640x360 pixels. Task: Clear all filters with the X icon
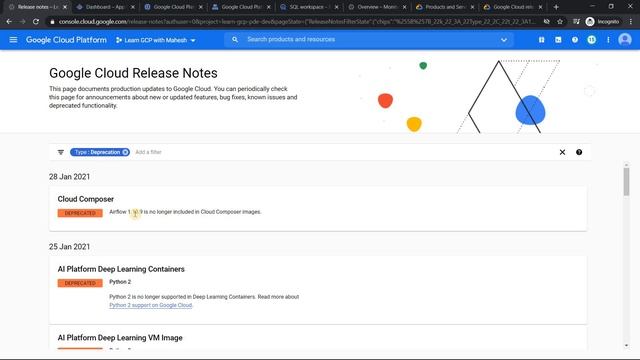562,152
